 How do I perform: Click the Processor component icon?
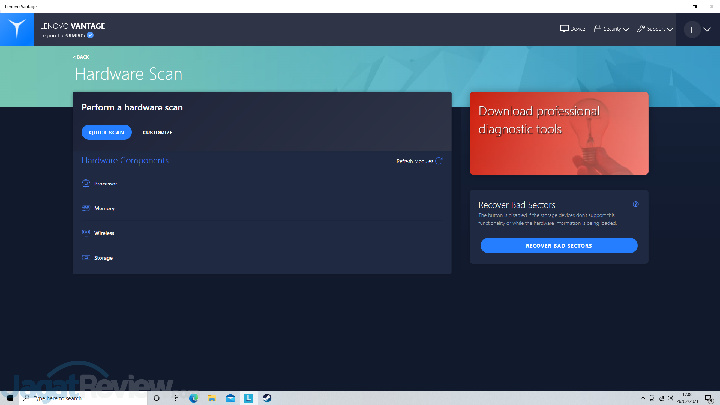(86, 184)
